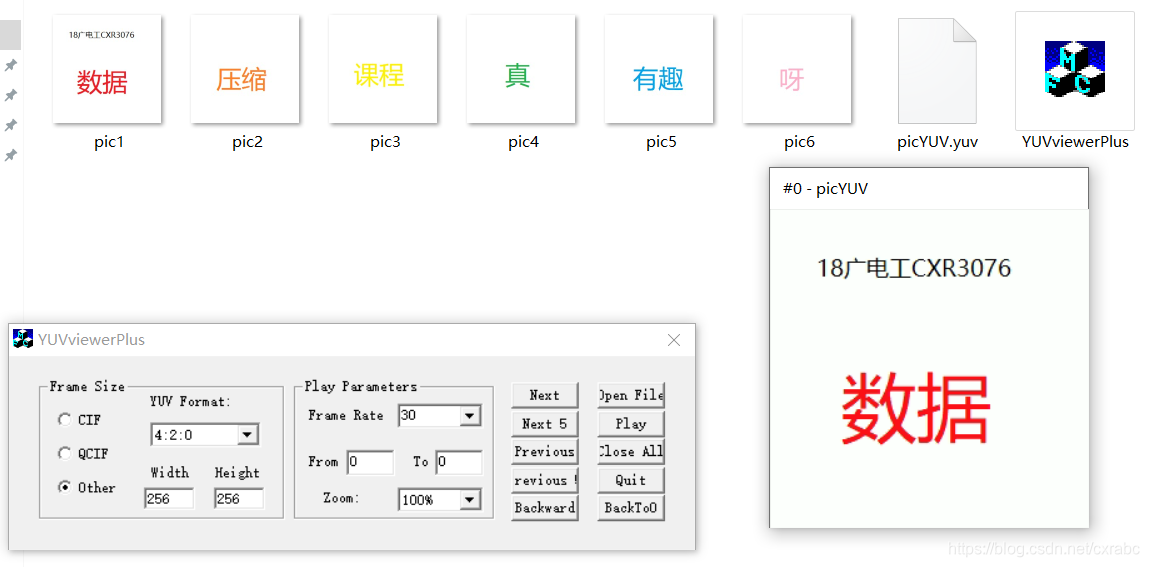Click the Width input field
Image resolution: width=1149 pixels, height=567 pixels.
pos(169,499)
